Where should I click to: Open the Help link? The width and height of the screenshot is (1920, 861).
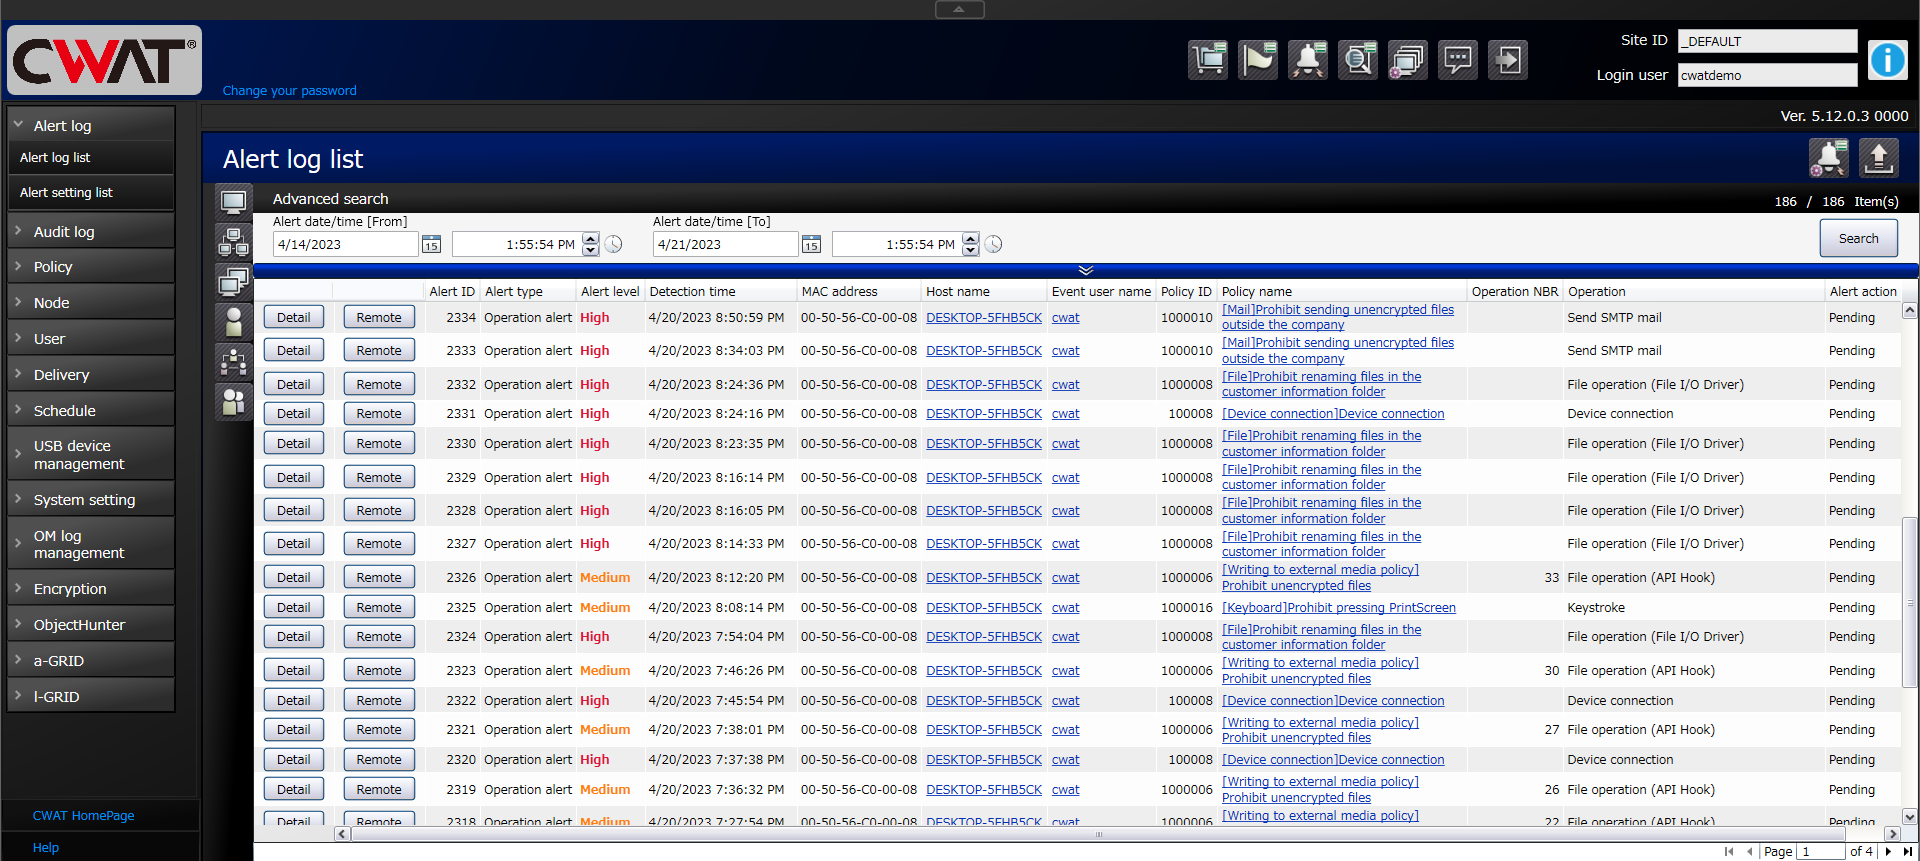click(x=46, y=847)
